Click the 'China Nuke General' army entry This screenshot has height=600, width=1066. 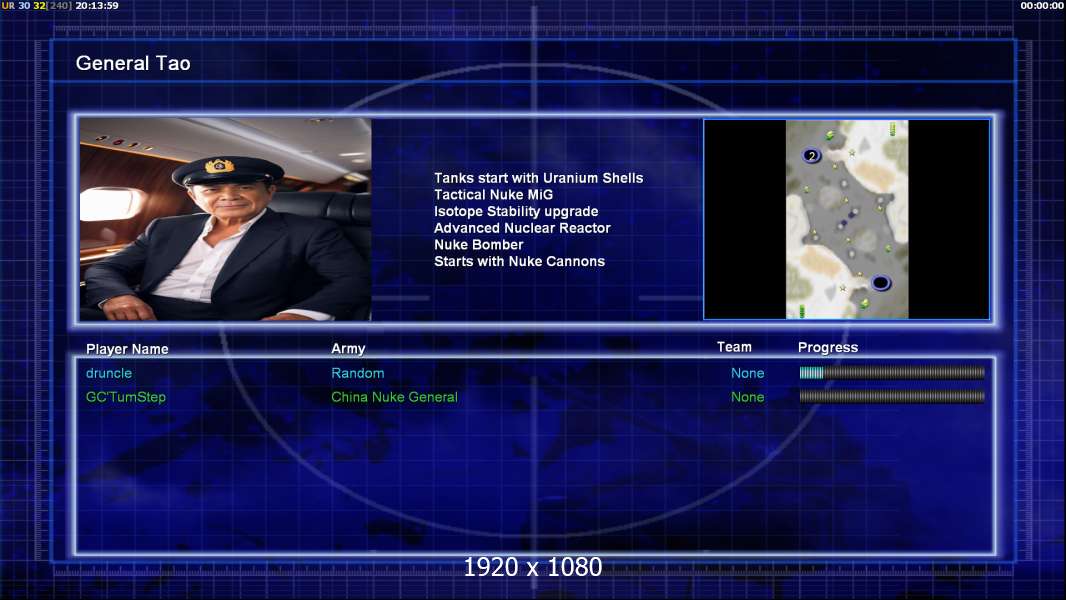coord(394,397)
